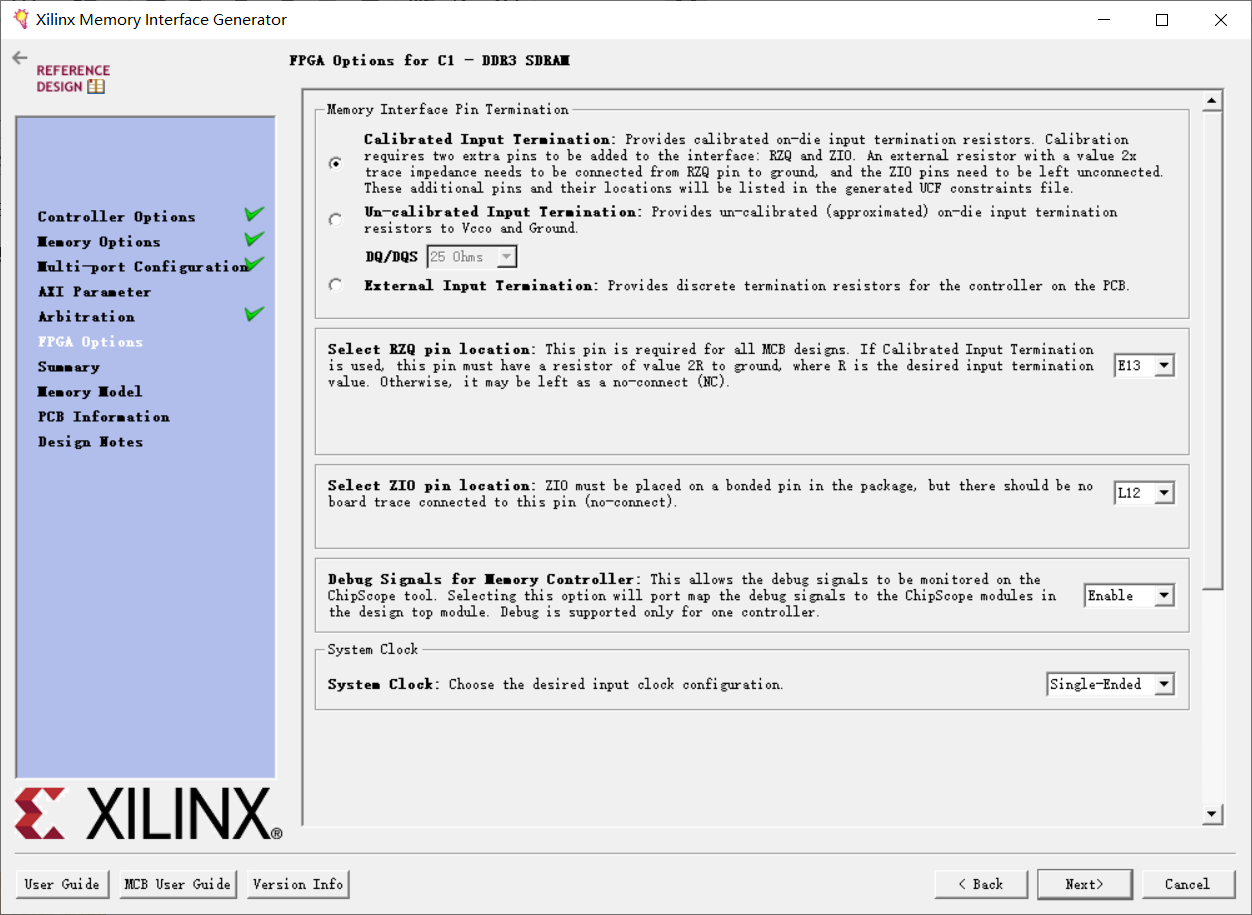This screenshot has width=1252, height=915.
Task: Click the Version Info button
Action: click(x=298, y=884)
